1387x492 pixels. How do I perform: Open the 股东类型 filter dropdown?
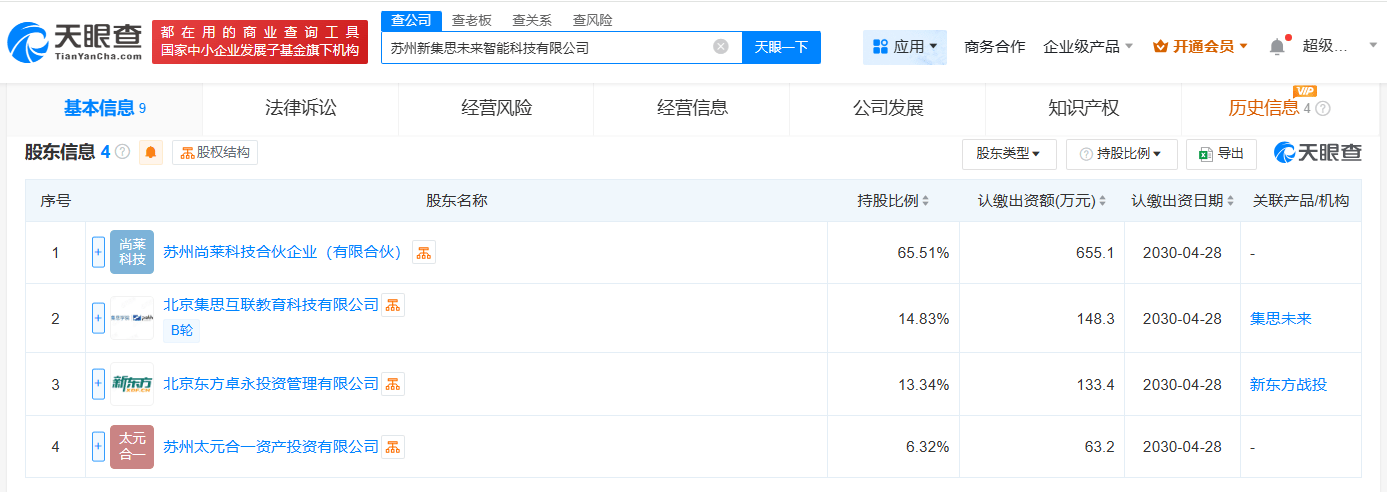(x=1009, y=154)
